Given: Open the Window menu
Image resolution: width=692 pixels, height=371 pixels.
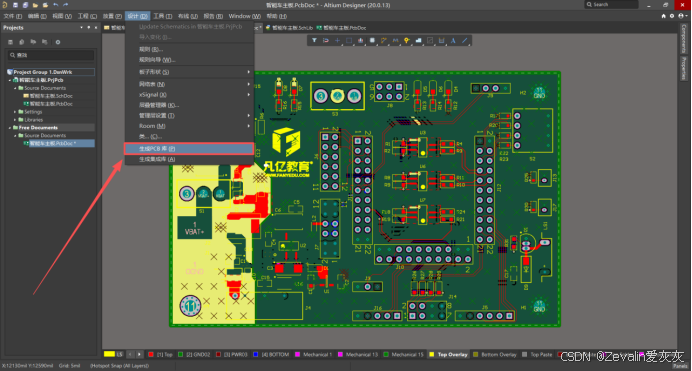Looking at the screenshot, I should [244, 16].
